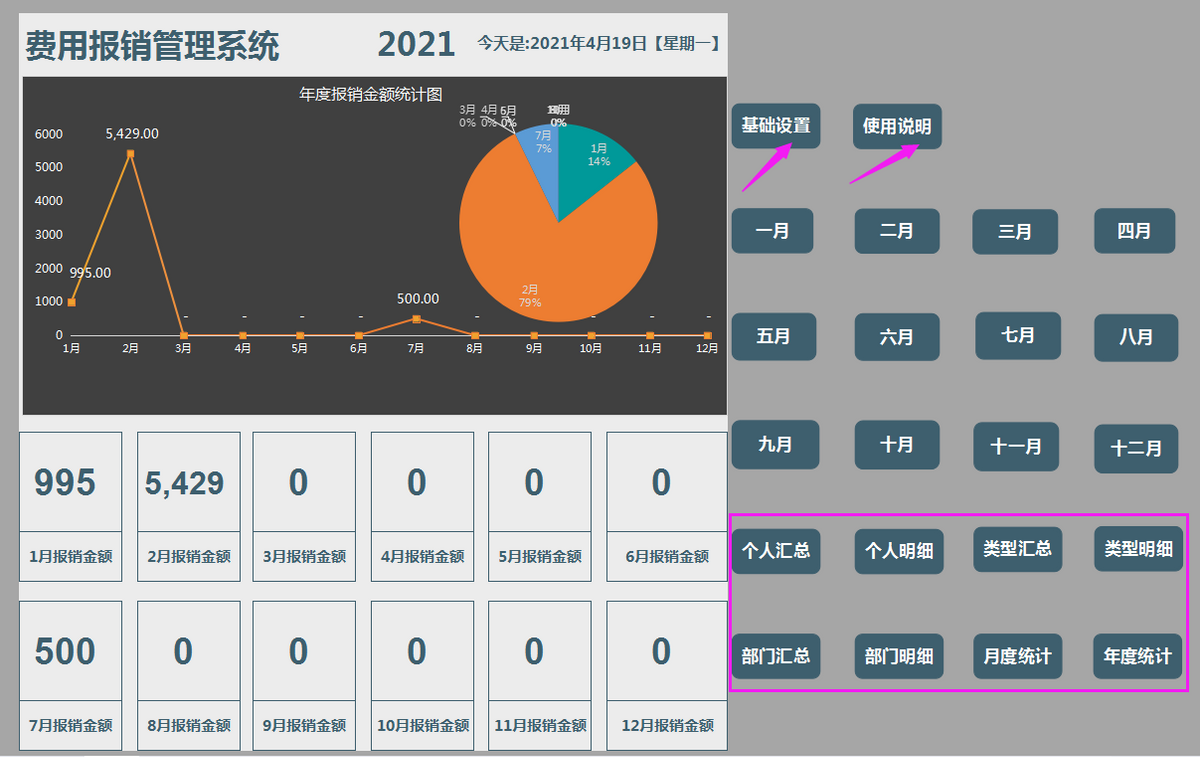Open the 使用说明 instructions button

point(897,126)
